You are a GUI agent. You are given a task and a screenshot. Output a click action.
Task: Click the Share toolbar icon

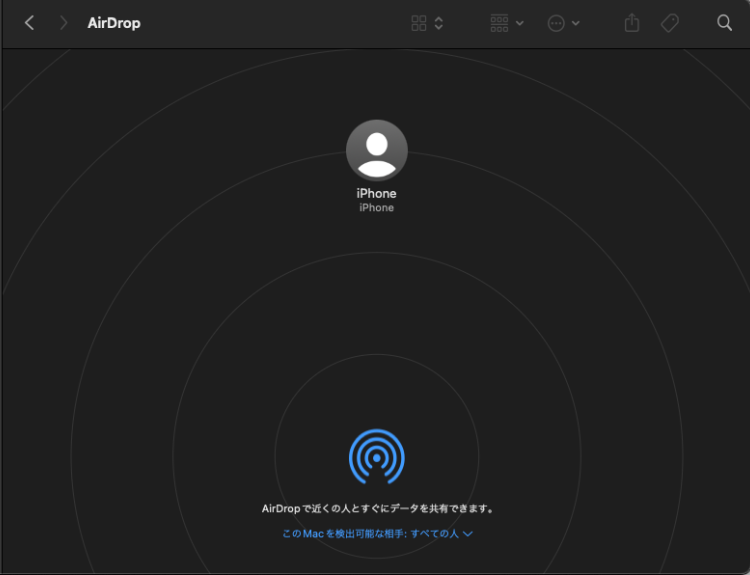632,22
